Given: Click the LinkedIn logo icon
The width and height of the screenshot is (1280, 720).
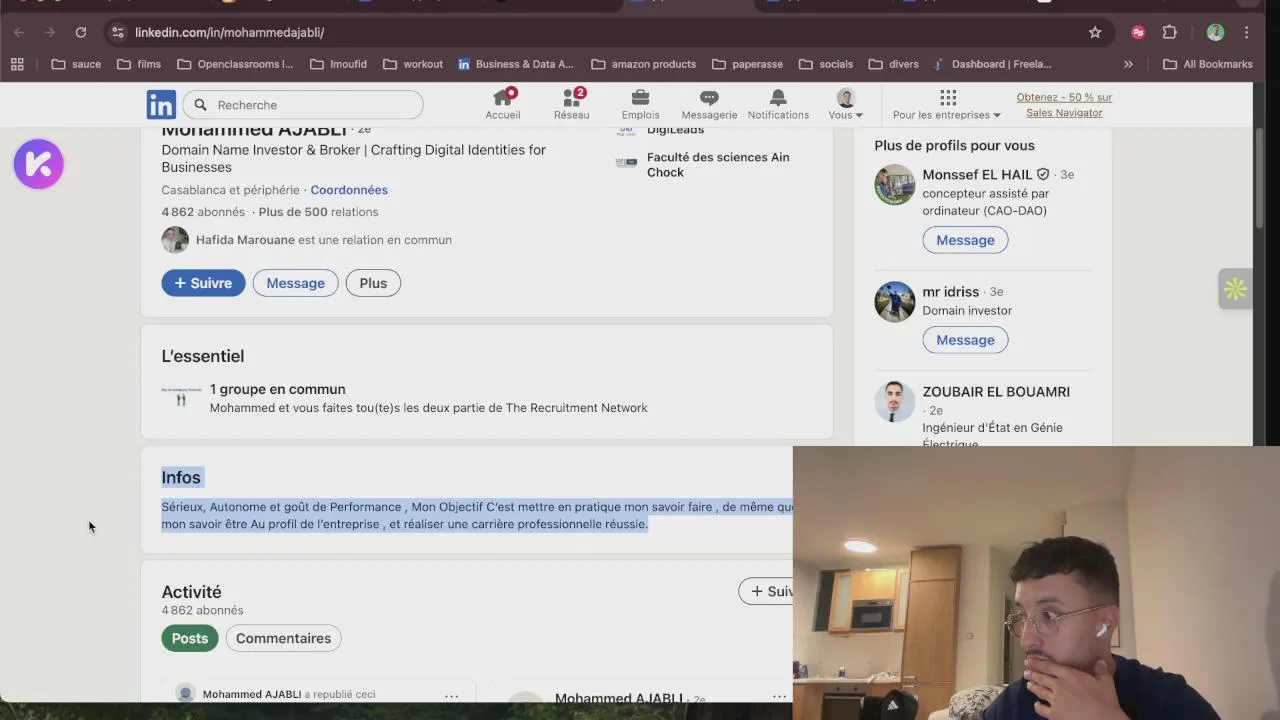Looking at the screenshot, I should (x=161, y=105).
